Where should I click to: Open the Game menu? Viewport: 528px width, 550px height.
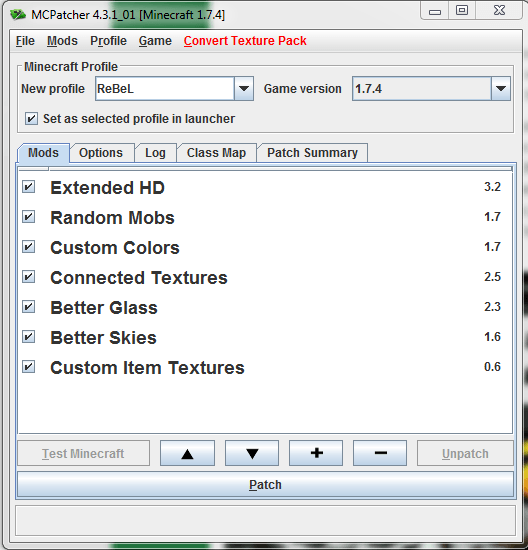point(155,41)
